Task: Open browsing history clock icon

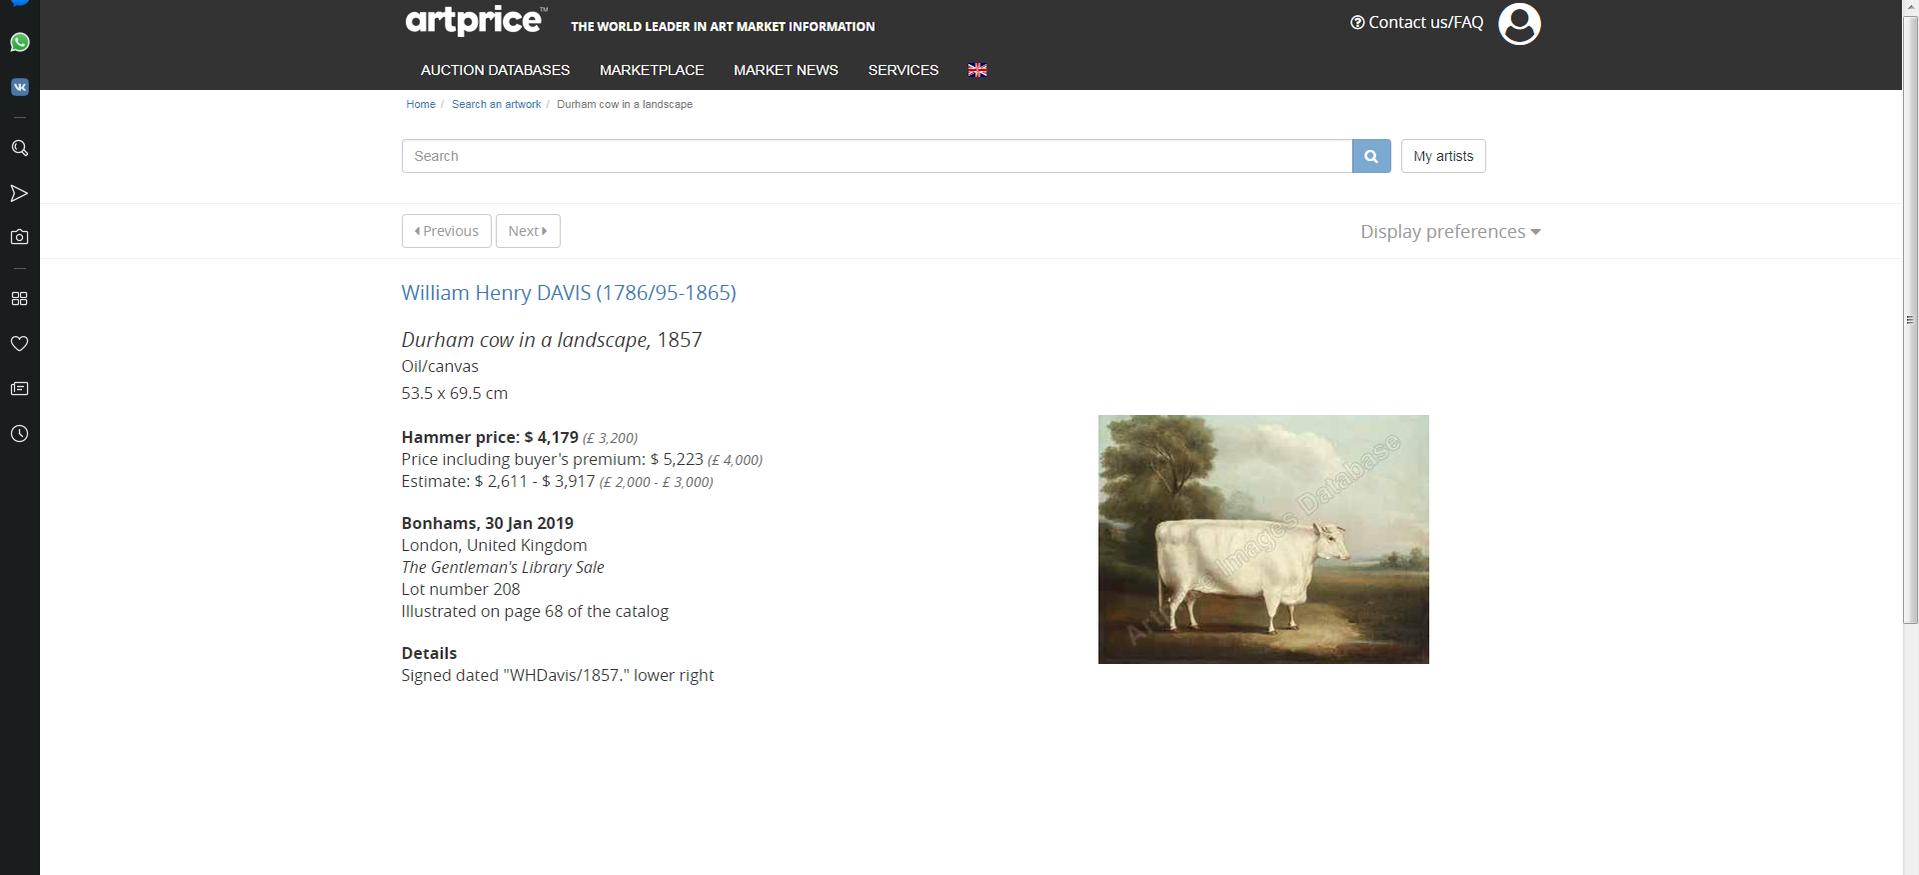Action: click(x=19, y=434)
